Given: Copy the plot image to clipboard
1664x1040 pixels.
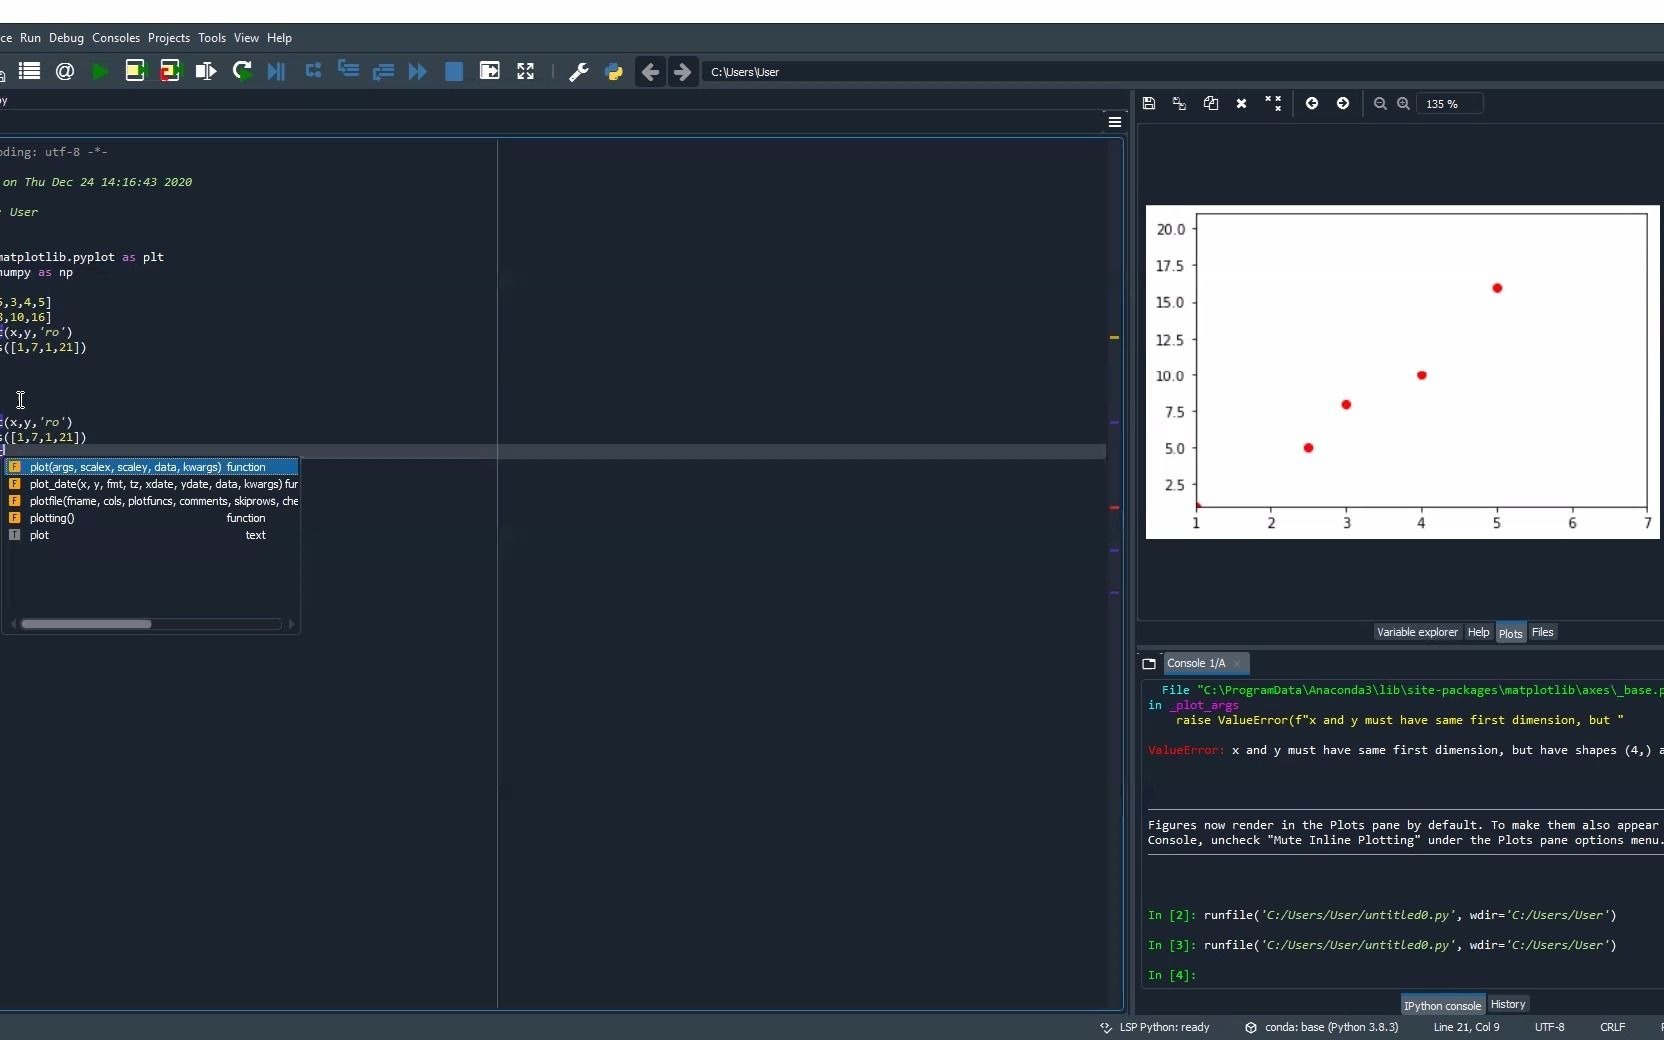Looking at the screenshot, I should pos(1212,103).
